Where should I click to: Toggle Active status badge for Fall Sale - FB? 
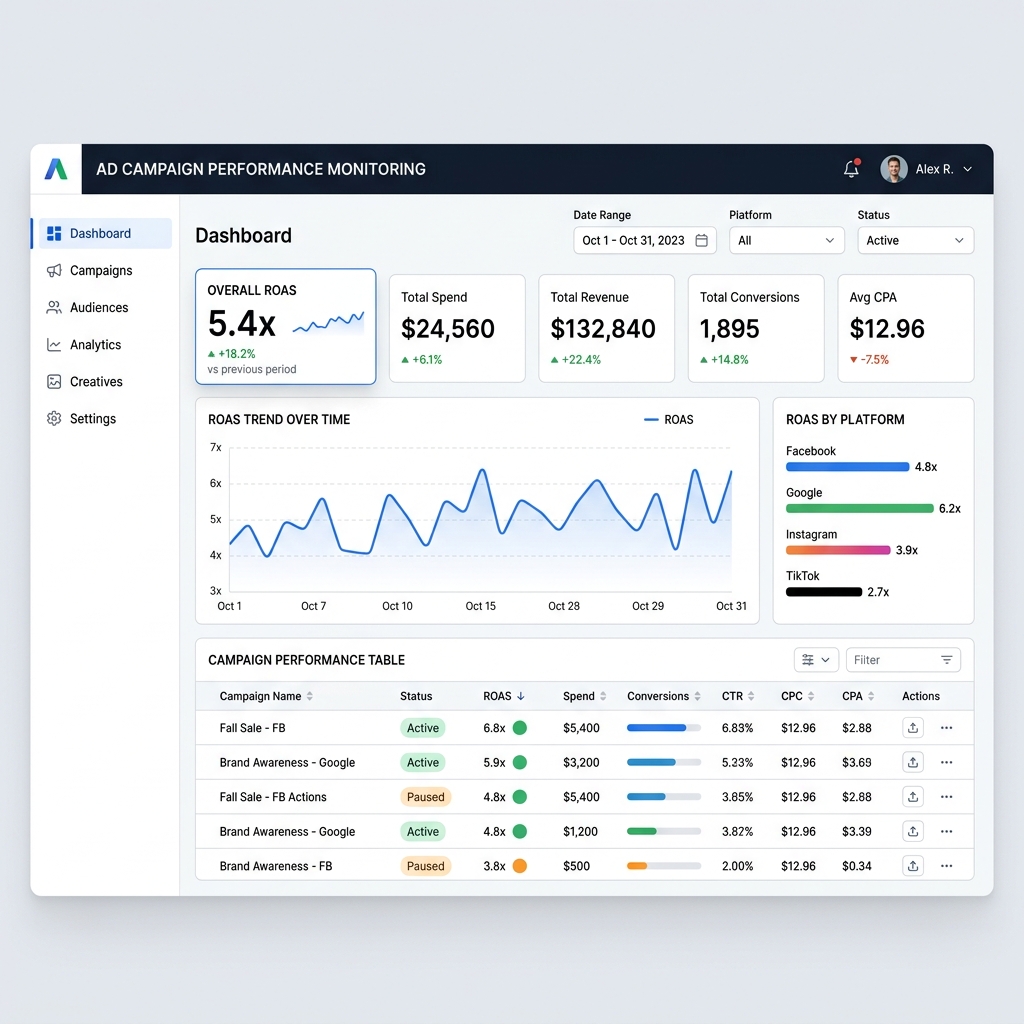(x=422, y=728)
